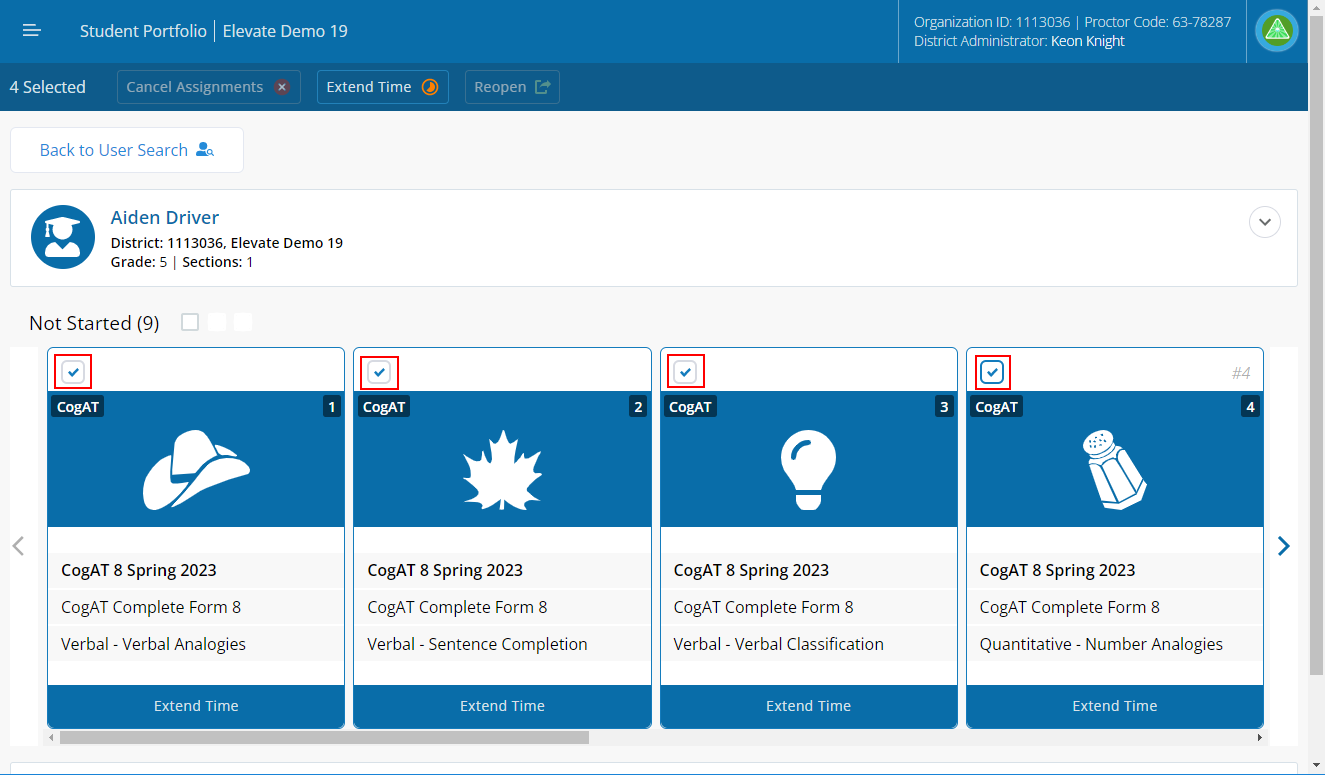Viewport: 1325px width, 775px height.
Task: Click the Grade 5 Sections 1 text
Action: [x=182, y=262]
